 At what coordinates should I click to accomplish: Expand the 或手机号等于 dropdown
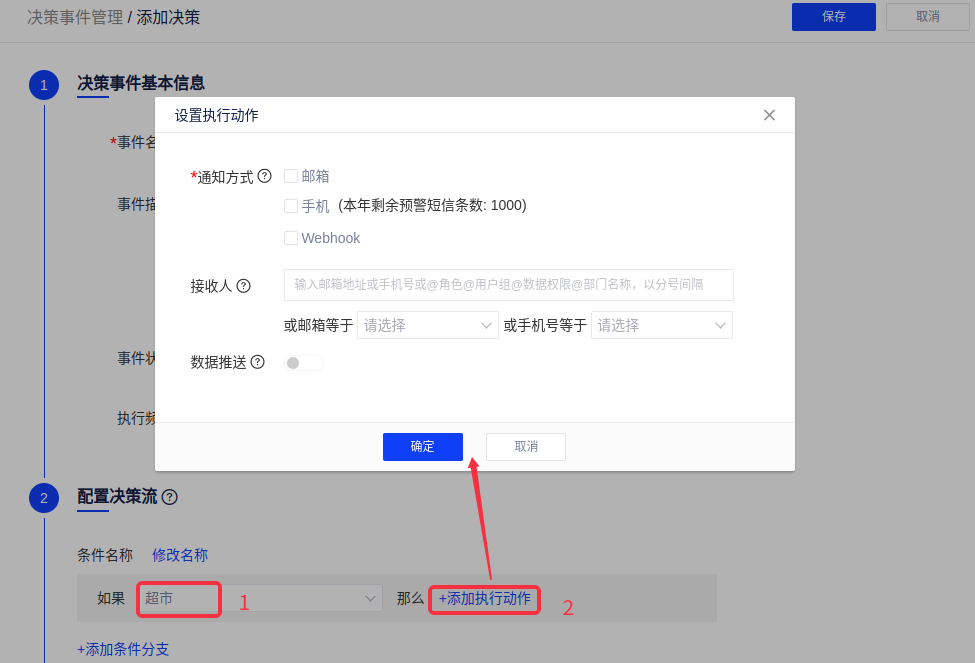coord(661,325)
